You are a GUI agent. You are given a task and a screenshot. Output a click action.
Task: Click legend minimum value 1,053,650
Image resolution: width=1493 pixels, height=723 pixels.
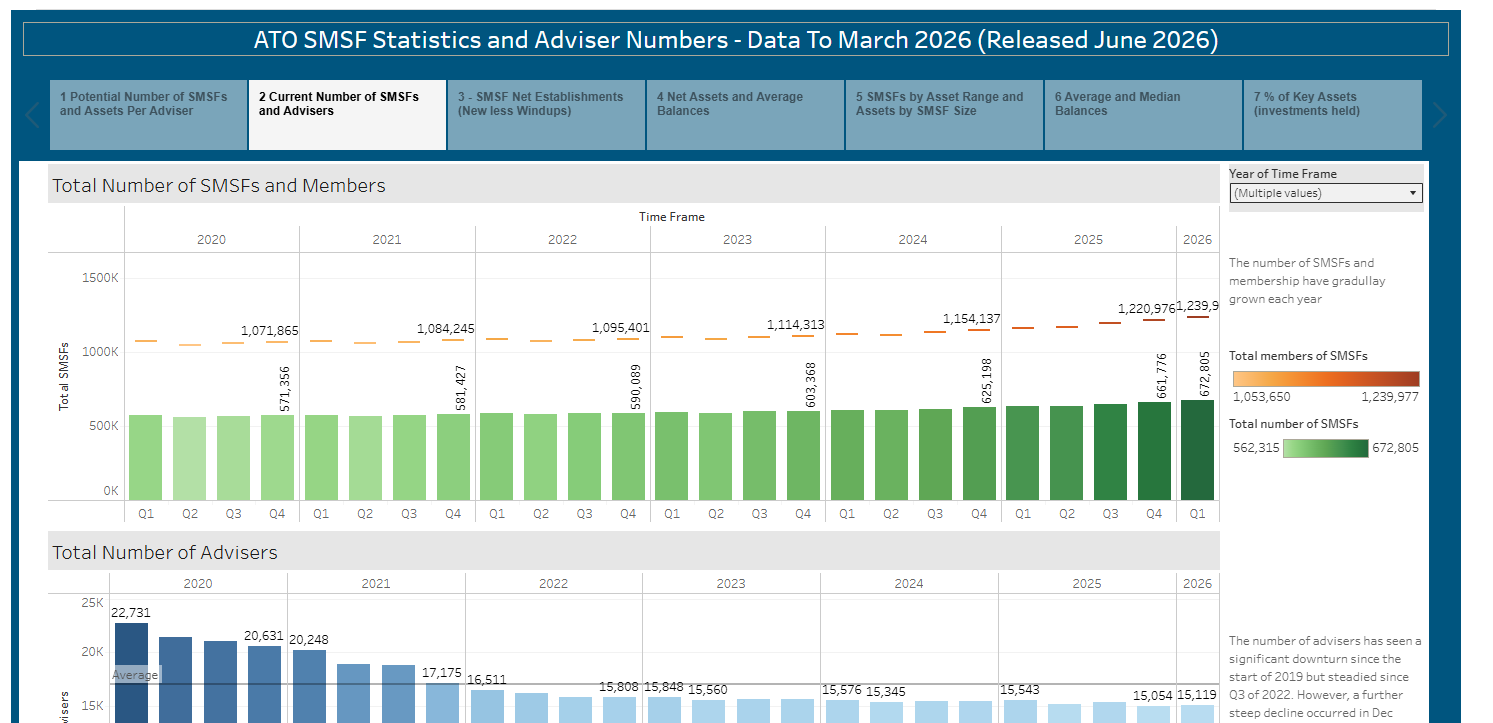(1261, 397)
